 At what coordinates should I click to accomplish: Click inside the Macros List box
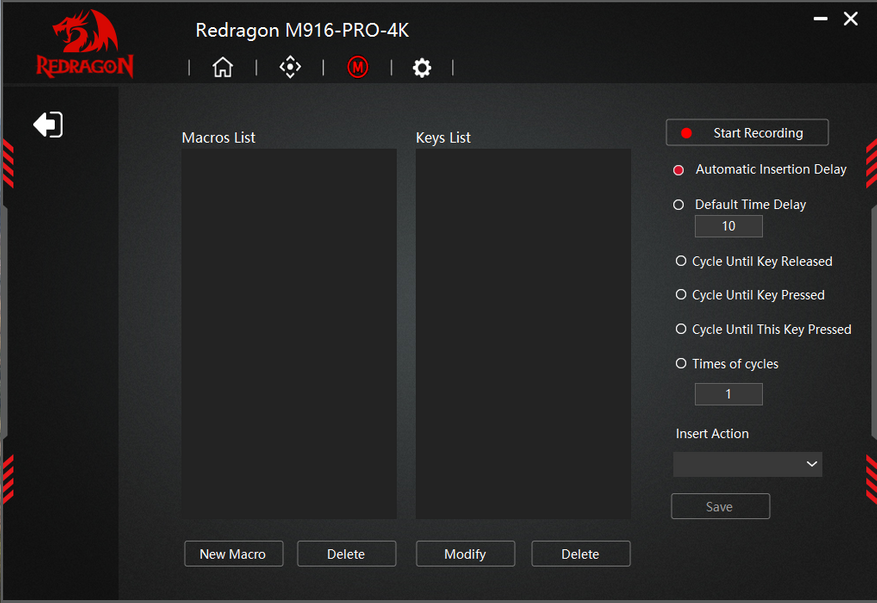coord(289,333)
